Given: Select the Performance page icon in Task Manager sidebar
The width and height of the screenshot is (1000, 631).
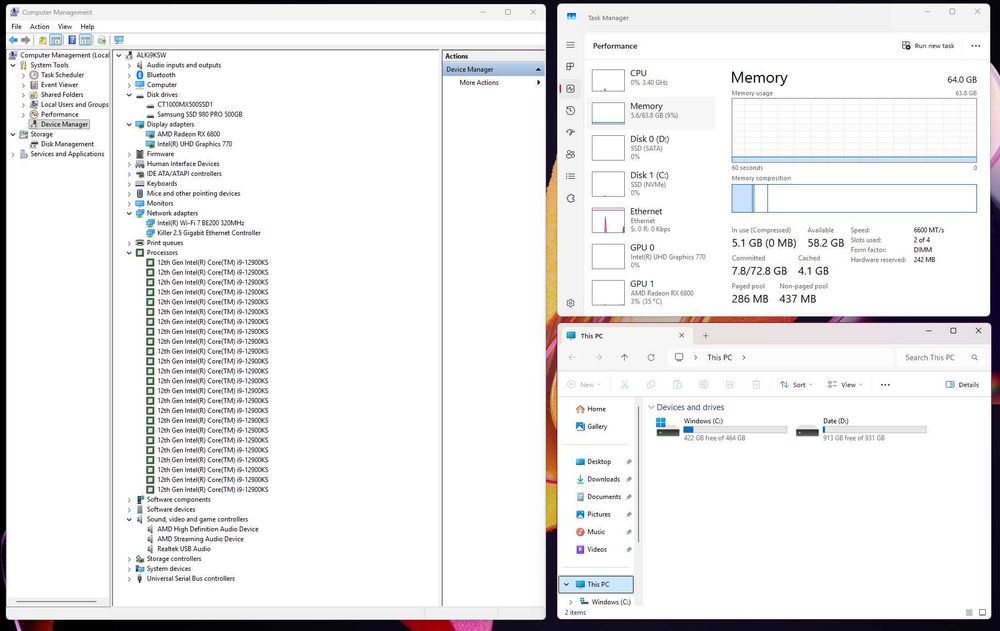Looking at the screenshot, I should 571,89.
